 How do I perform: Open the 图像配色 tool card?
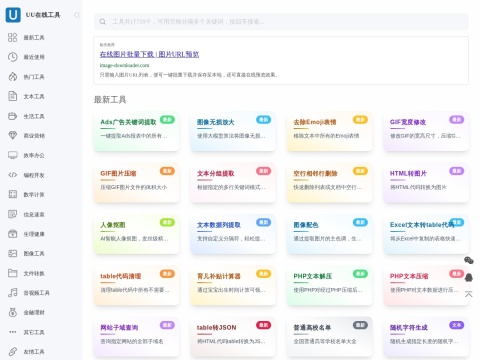pyautogui.click(x=329, y=234)
